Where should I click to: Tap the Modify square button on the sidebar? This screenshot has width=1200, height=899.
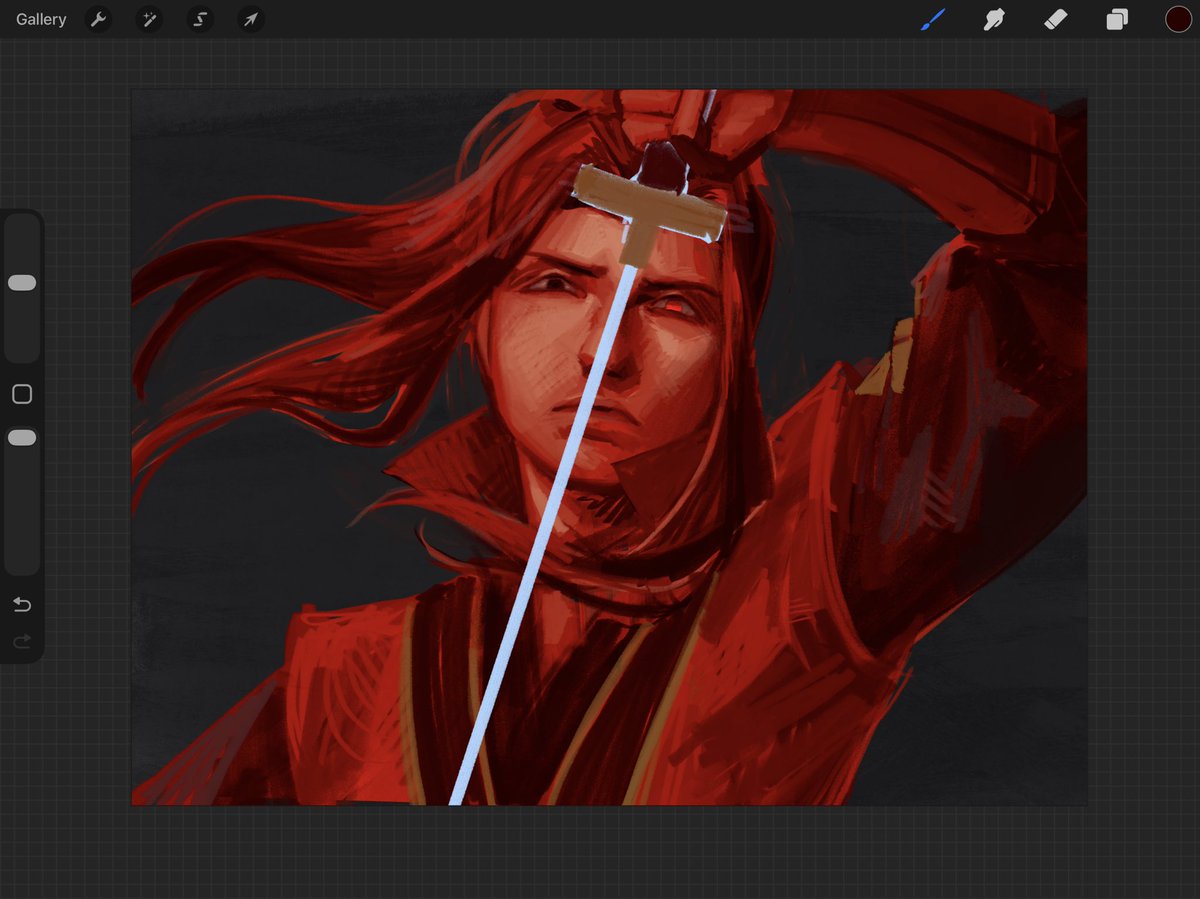[x=21, y=394]
